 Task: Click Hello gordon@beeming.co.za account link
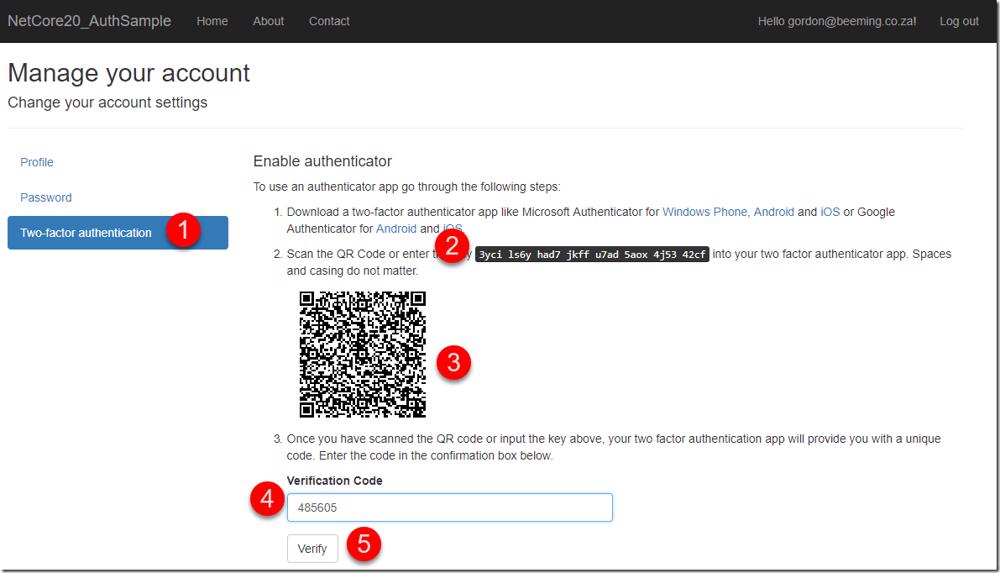837,21
